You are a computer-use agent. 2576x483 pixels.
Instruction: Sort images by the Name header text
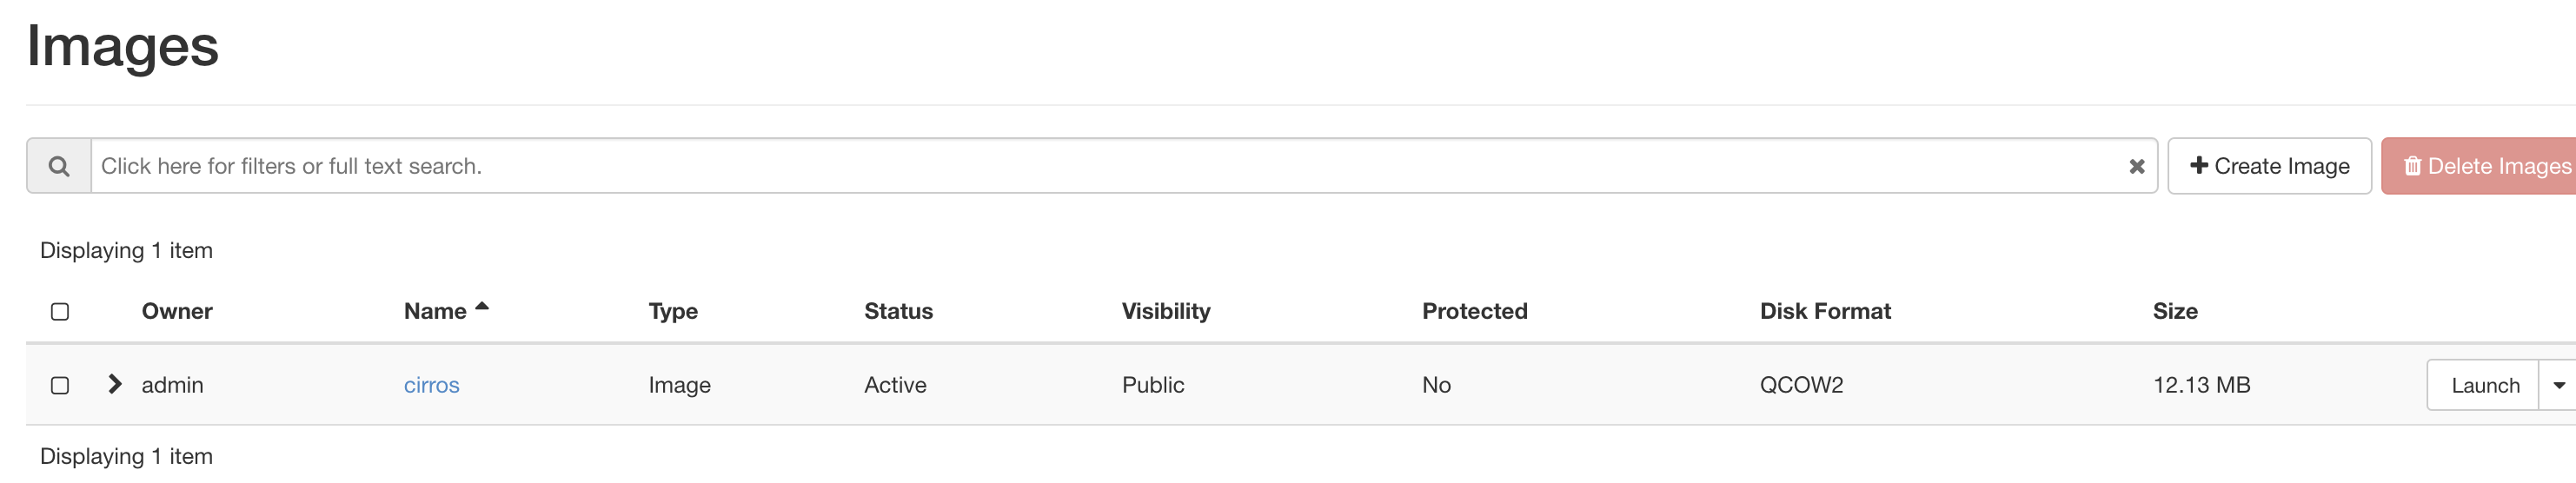(x=435, y=311)
